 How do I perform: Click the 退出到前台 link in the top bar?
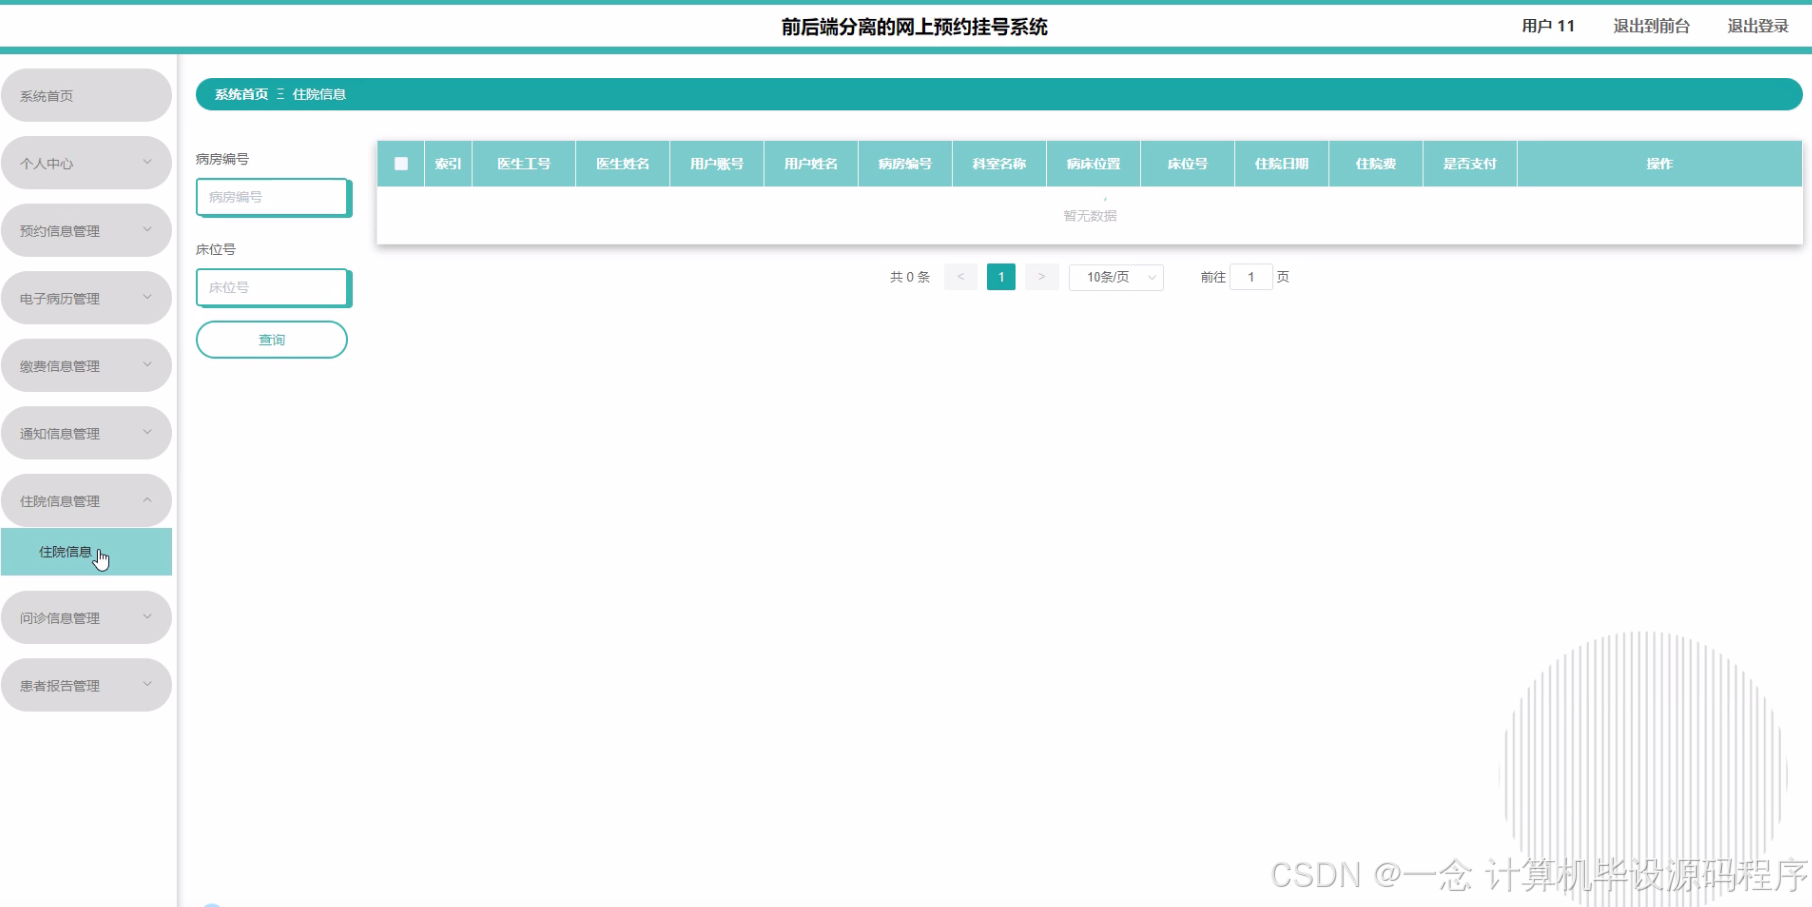(x=1651, y=25)
